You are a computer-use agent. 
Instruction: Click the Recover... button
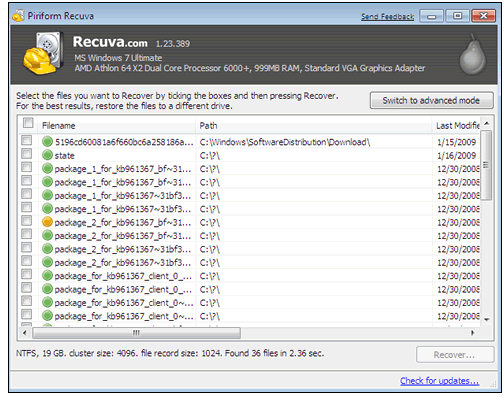(455, 355)
